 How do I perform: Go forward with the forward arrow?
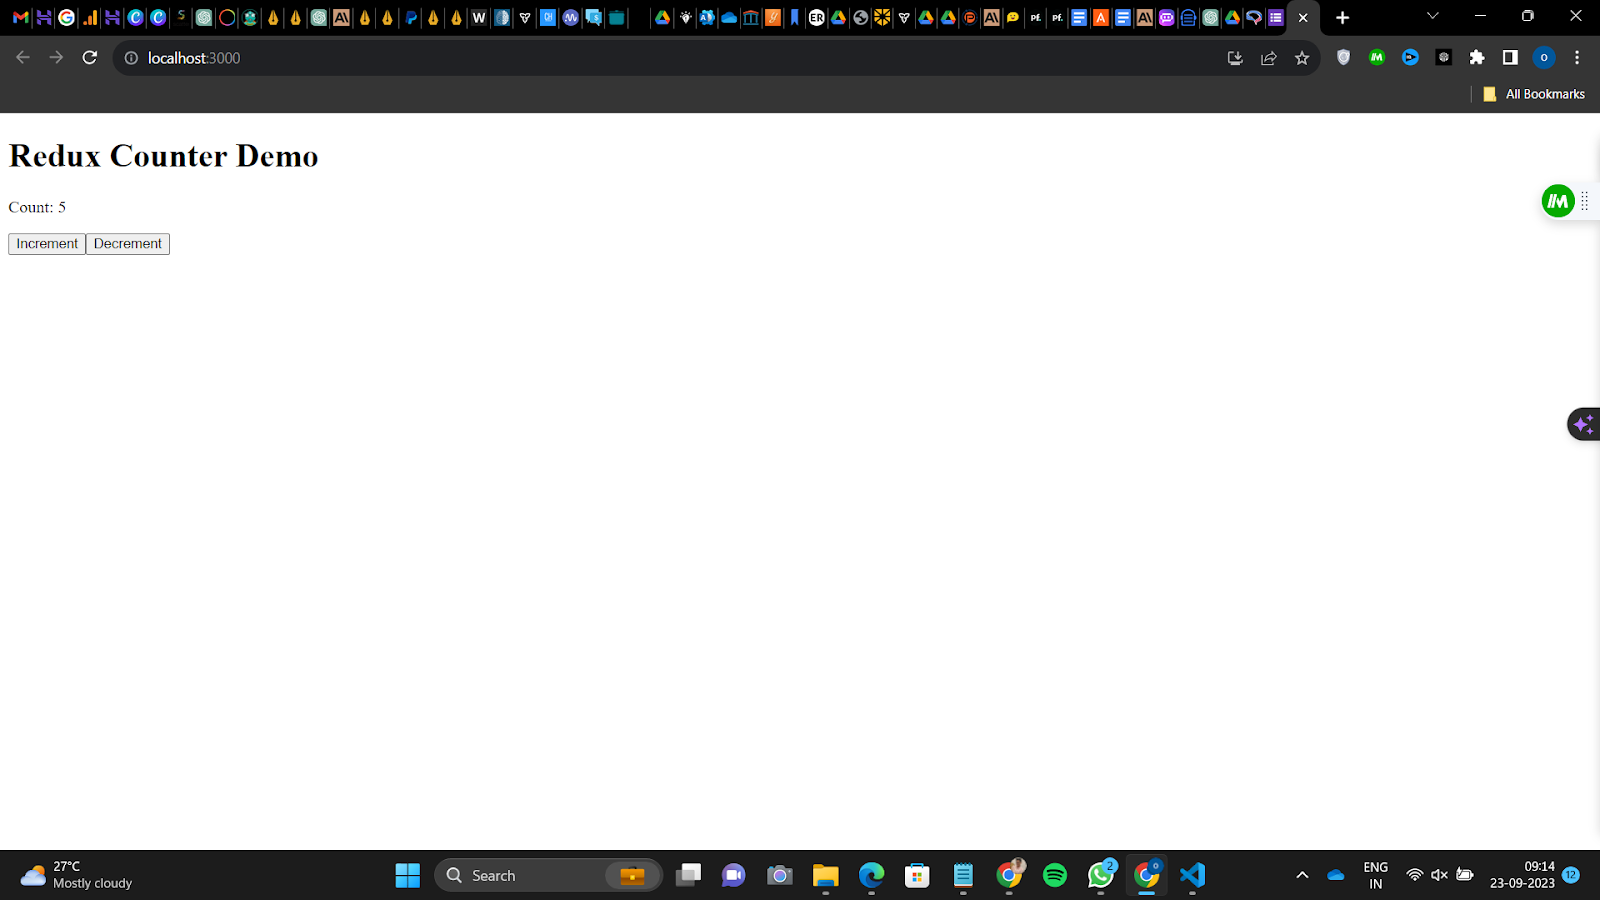pos(56,58)
